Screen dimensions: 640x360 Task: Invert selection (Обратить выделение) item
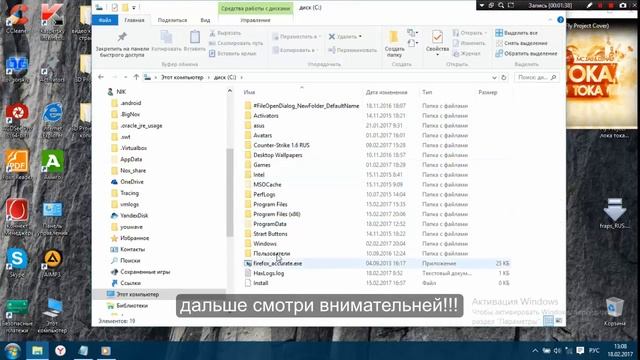tap(526, 53)
